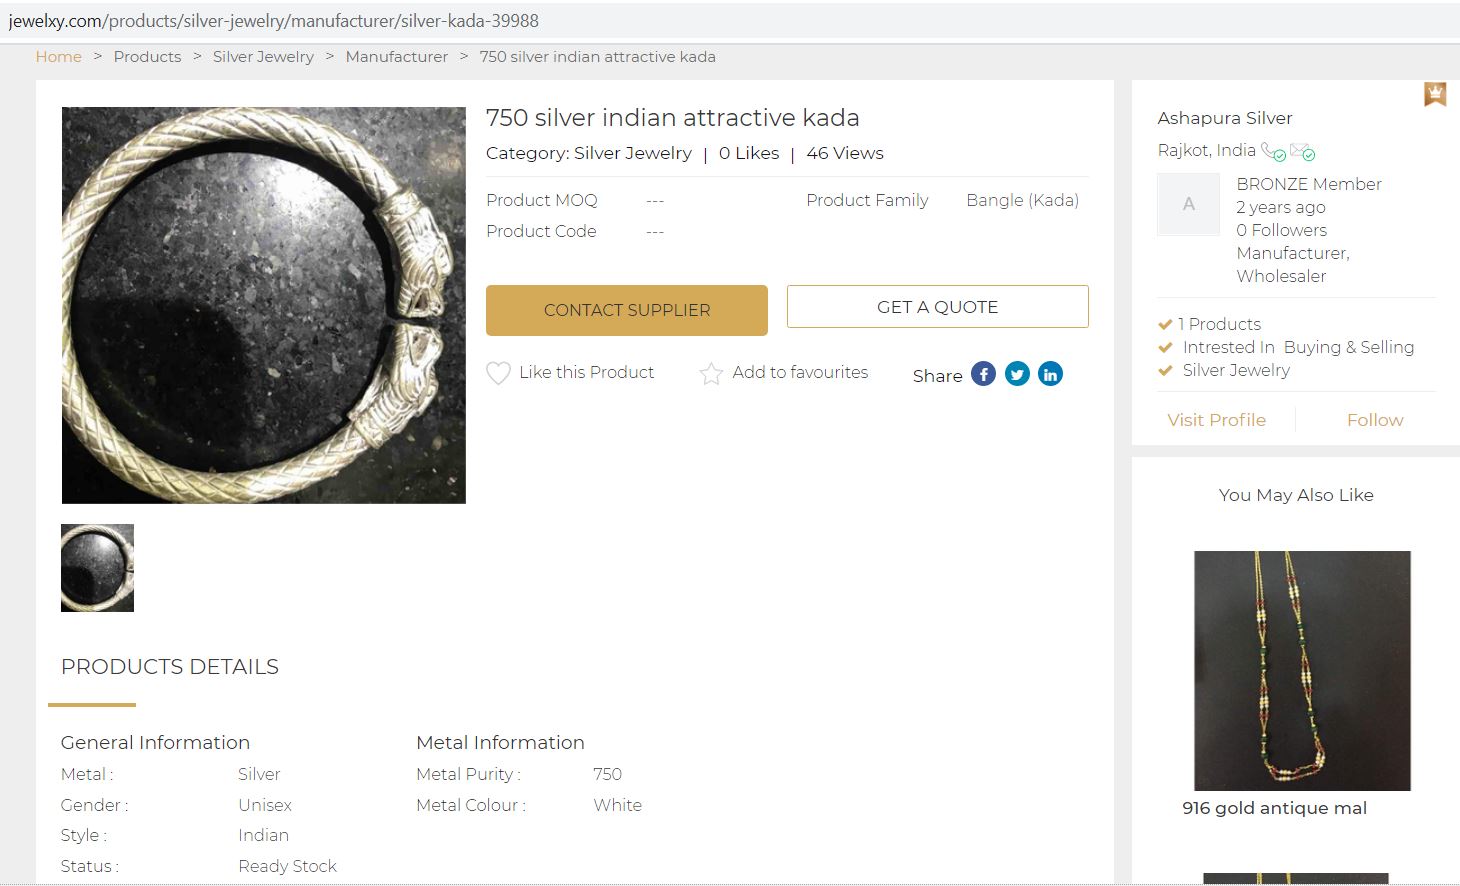Open the 916 gold antique mal product

click(1300, 670)
